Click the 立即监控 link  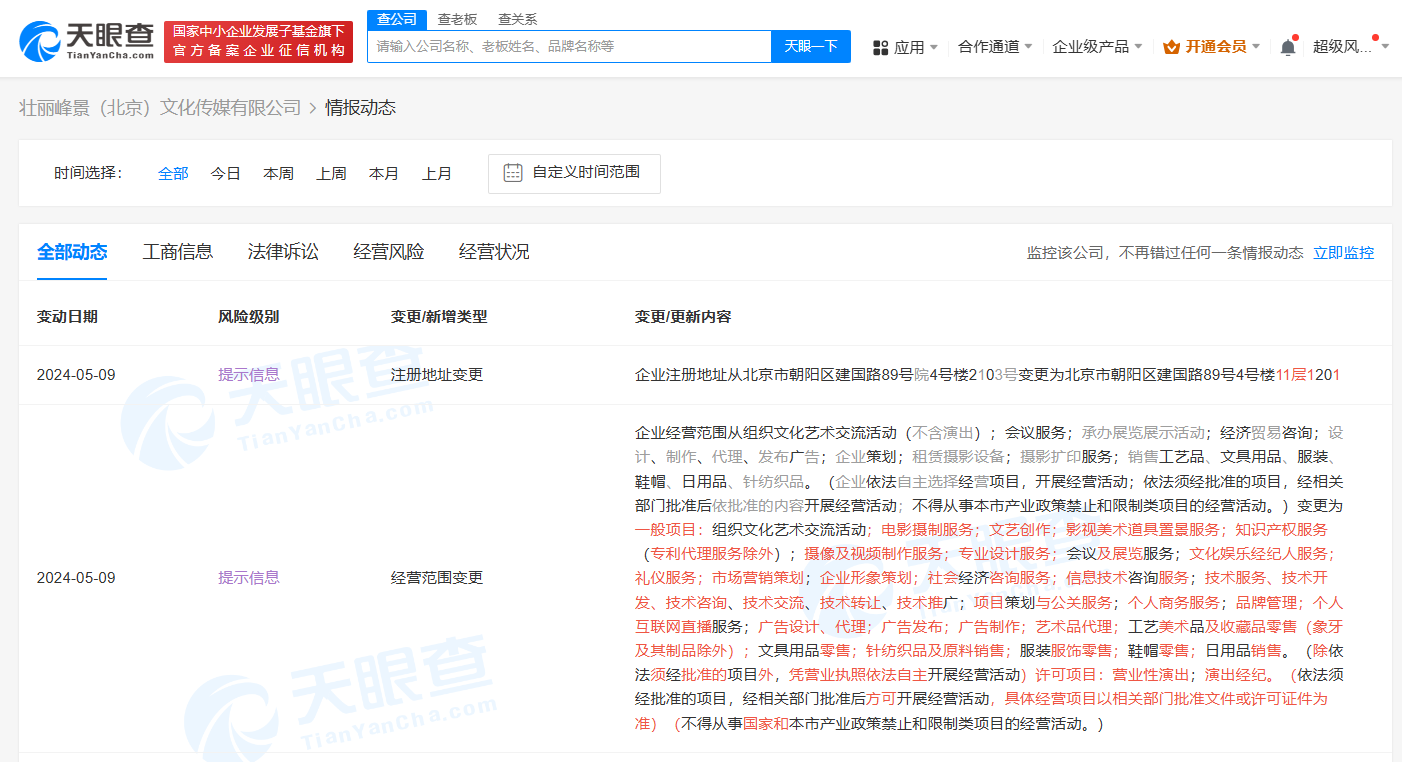coord(1344,253)
